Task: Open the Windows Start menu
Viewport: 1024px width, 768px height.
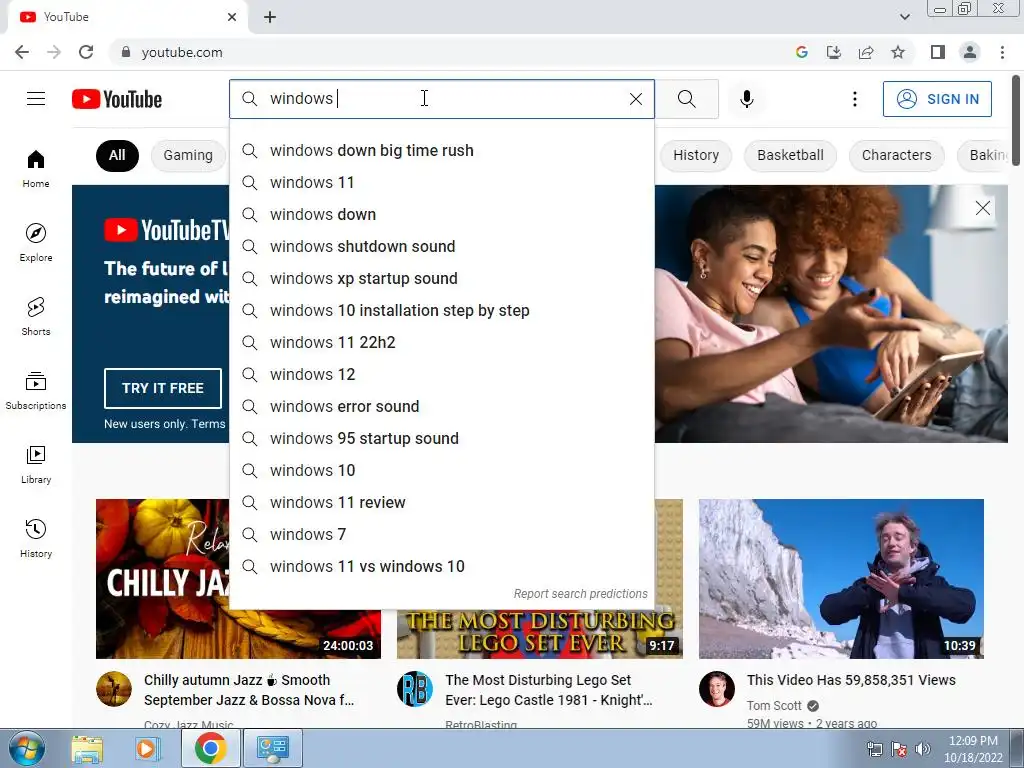Action: (27, 748)
